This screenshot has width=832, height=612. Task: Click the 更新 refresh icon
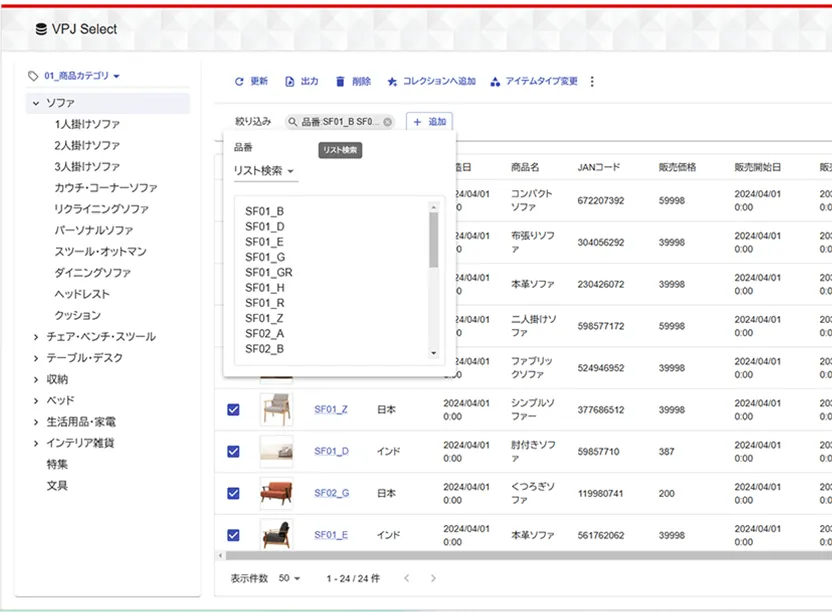[x=241, y=82]
